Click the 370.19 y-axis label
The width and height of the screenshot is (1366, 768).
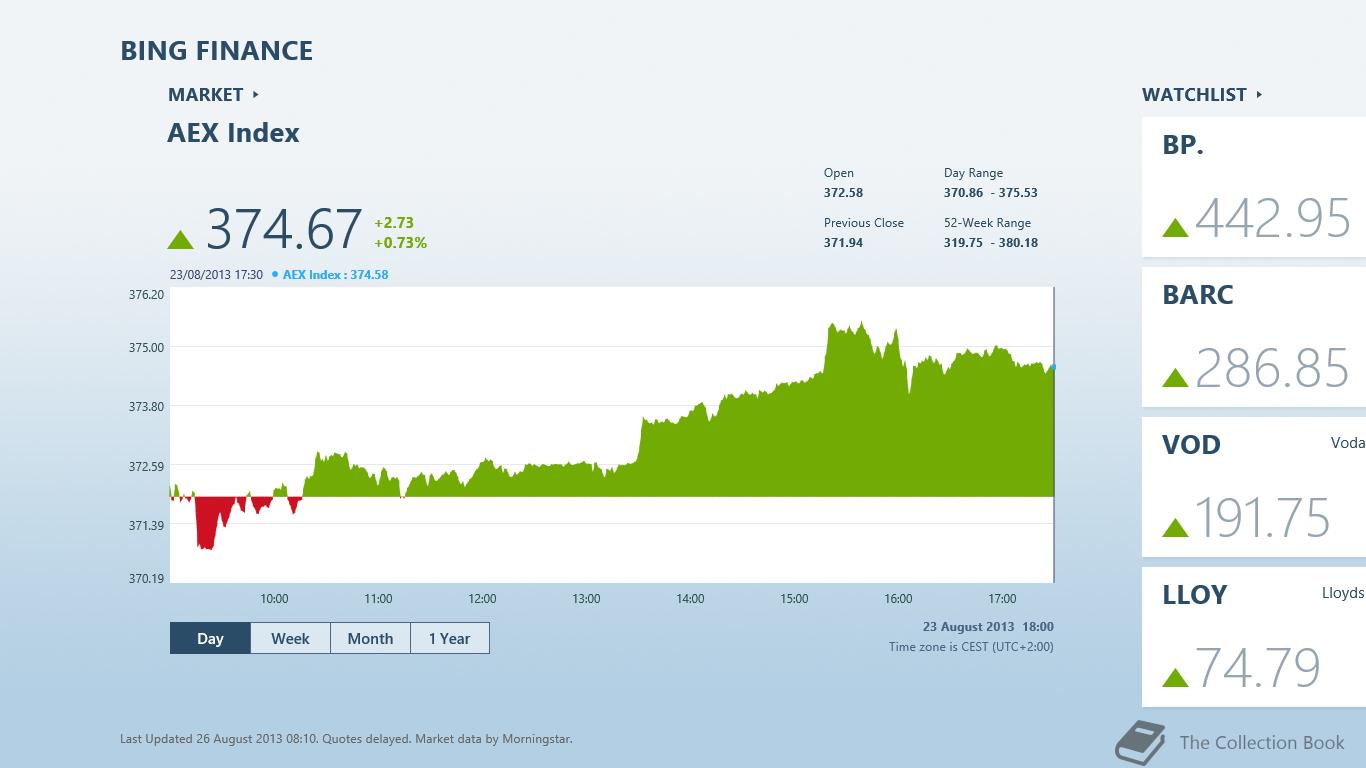click(146, 578)
